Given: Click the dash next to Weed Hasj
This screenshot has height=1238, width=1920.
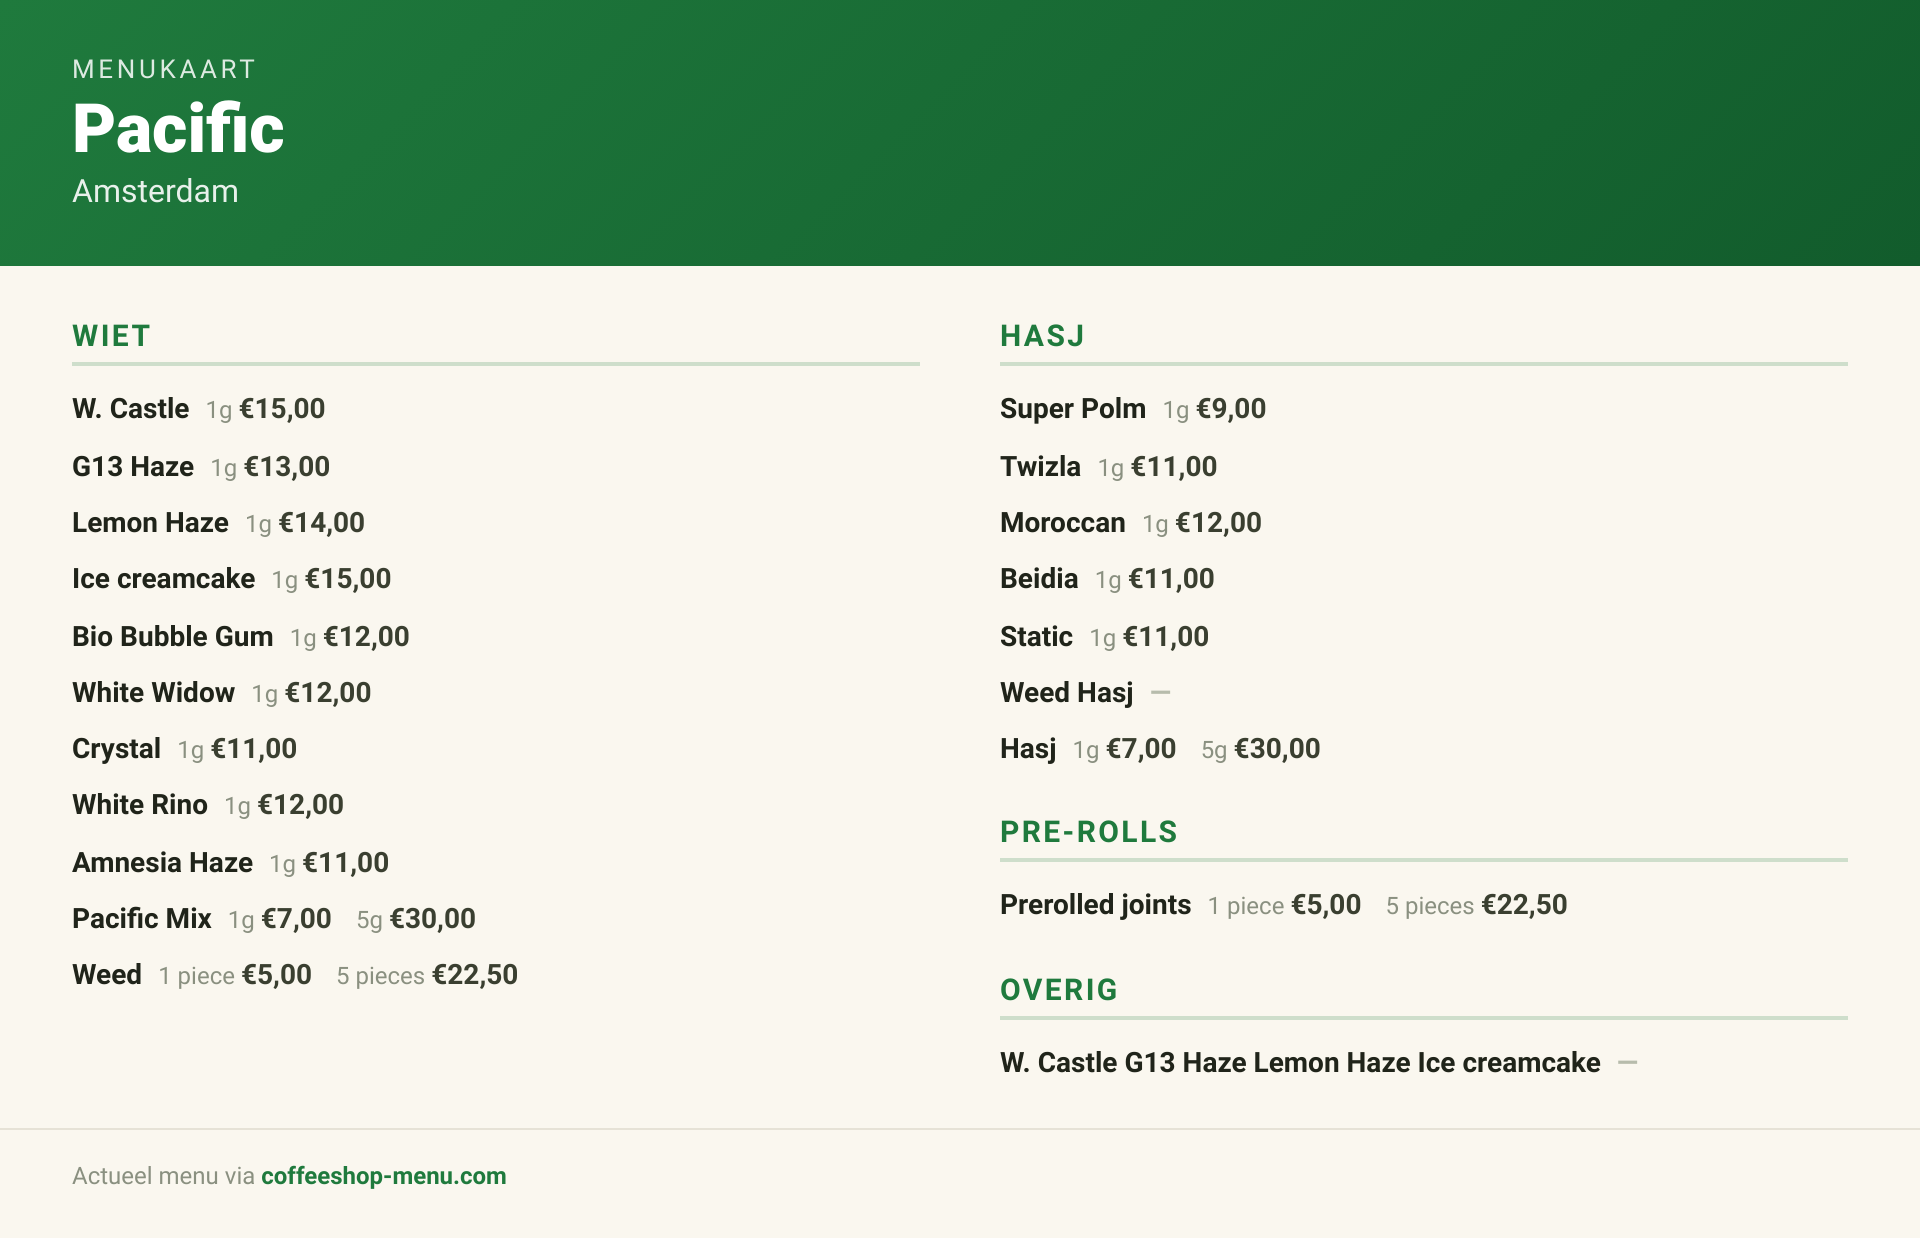Looking at the screenshot, I should coord(1160,692).
